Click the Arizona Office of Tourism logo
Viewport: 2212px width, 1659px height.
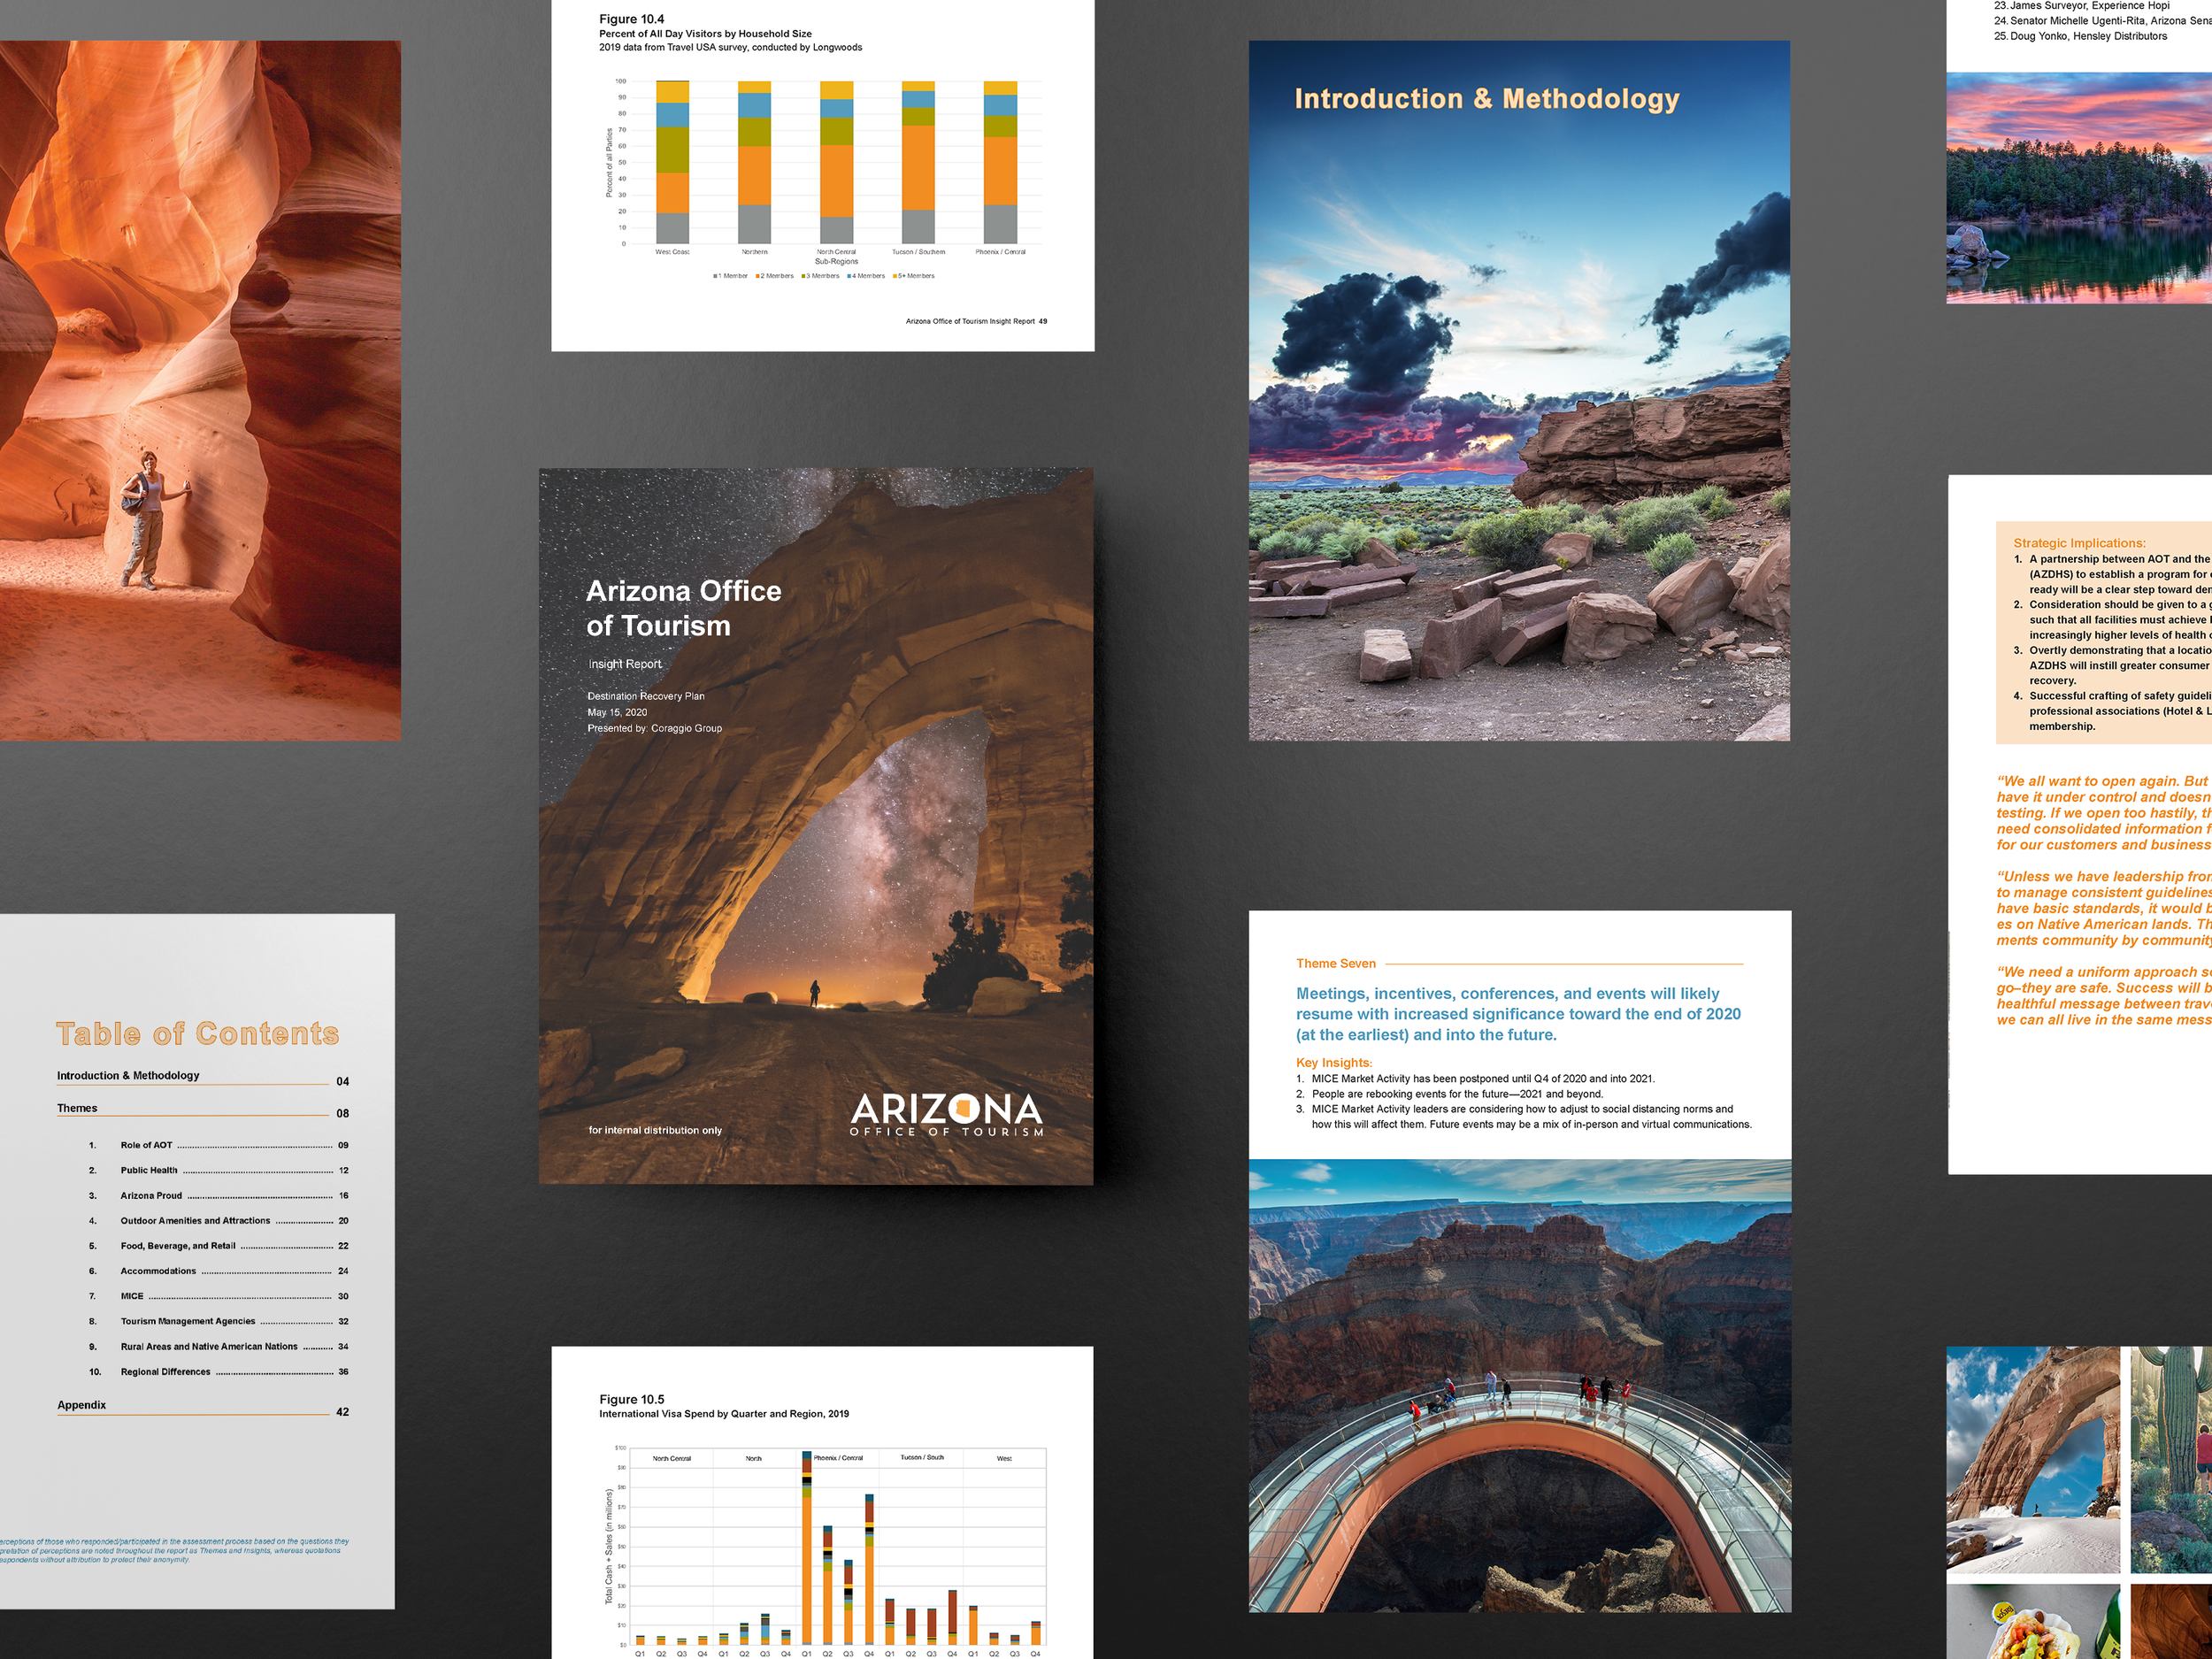946,1114
